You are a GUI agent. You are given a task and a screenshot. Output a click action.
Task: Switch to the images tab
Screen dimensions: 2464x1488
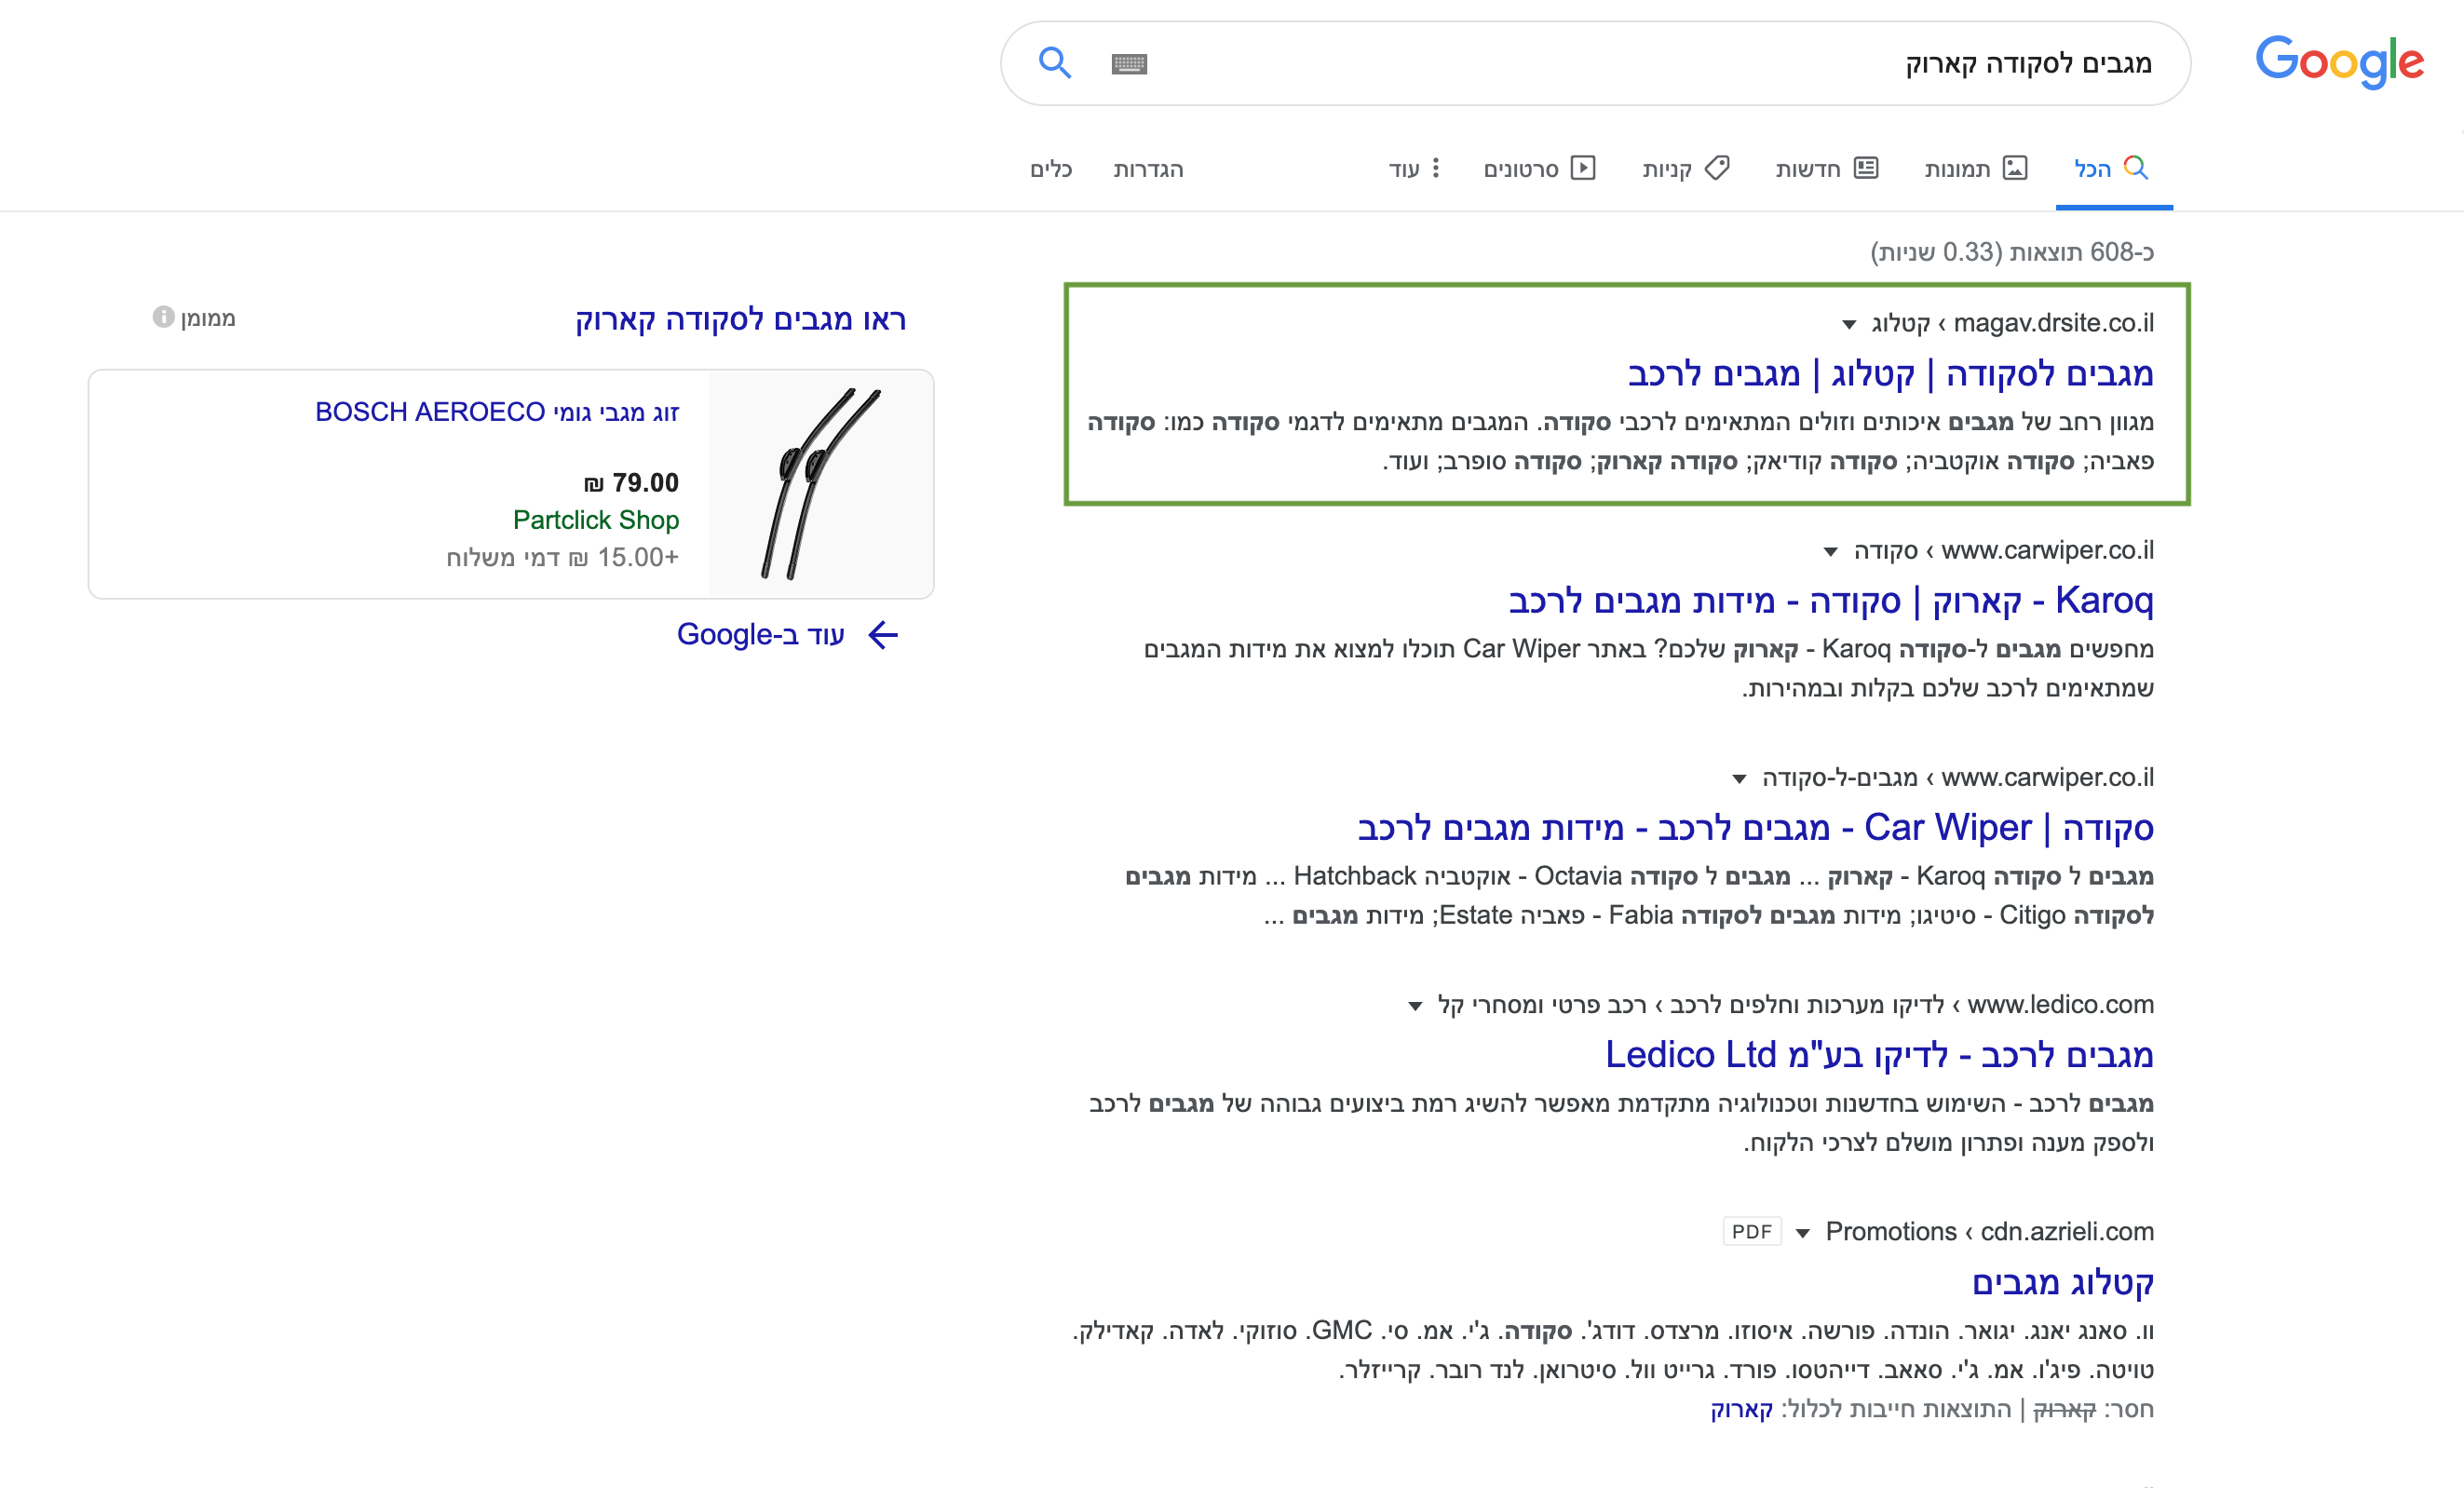1975,168
